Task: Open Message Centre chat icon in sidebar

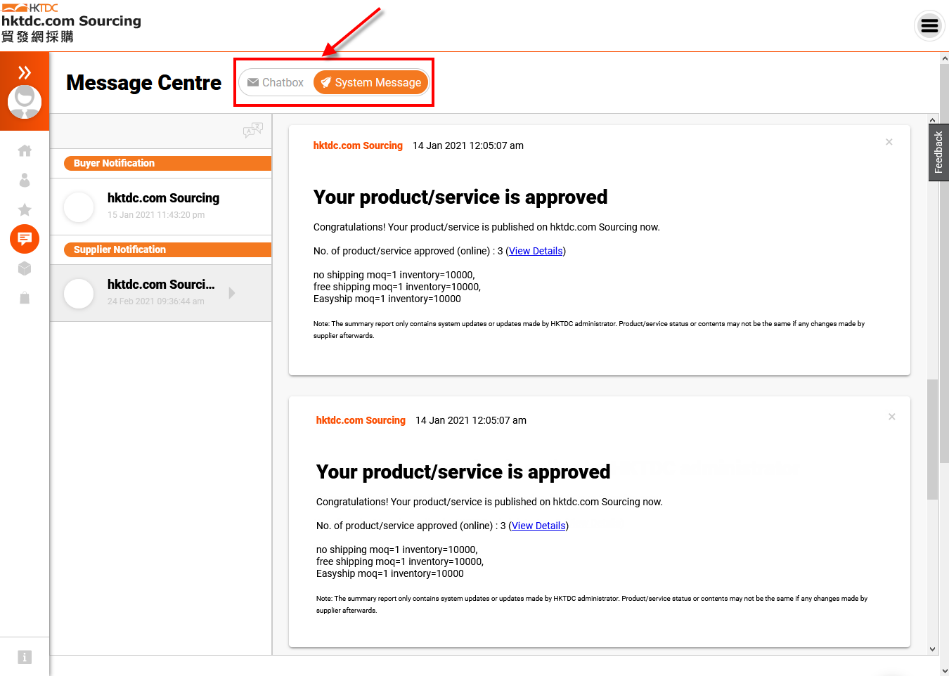Action: [x=25, y=239]
